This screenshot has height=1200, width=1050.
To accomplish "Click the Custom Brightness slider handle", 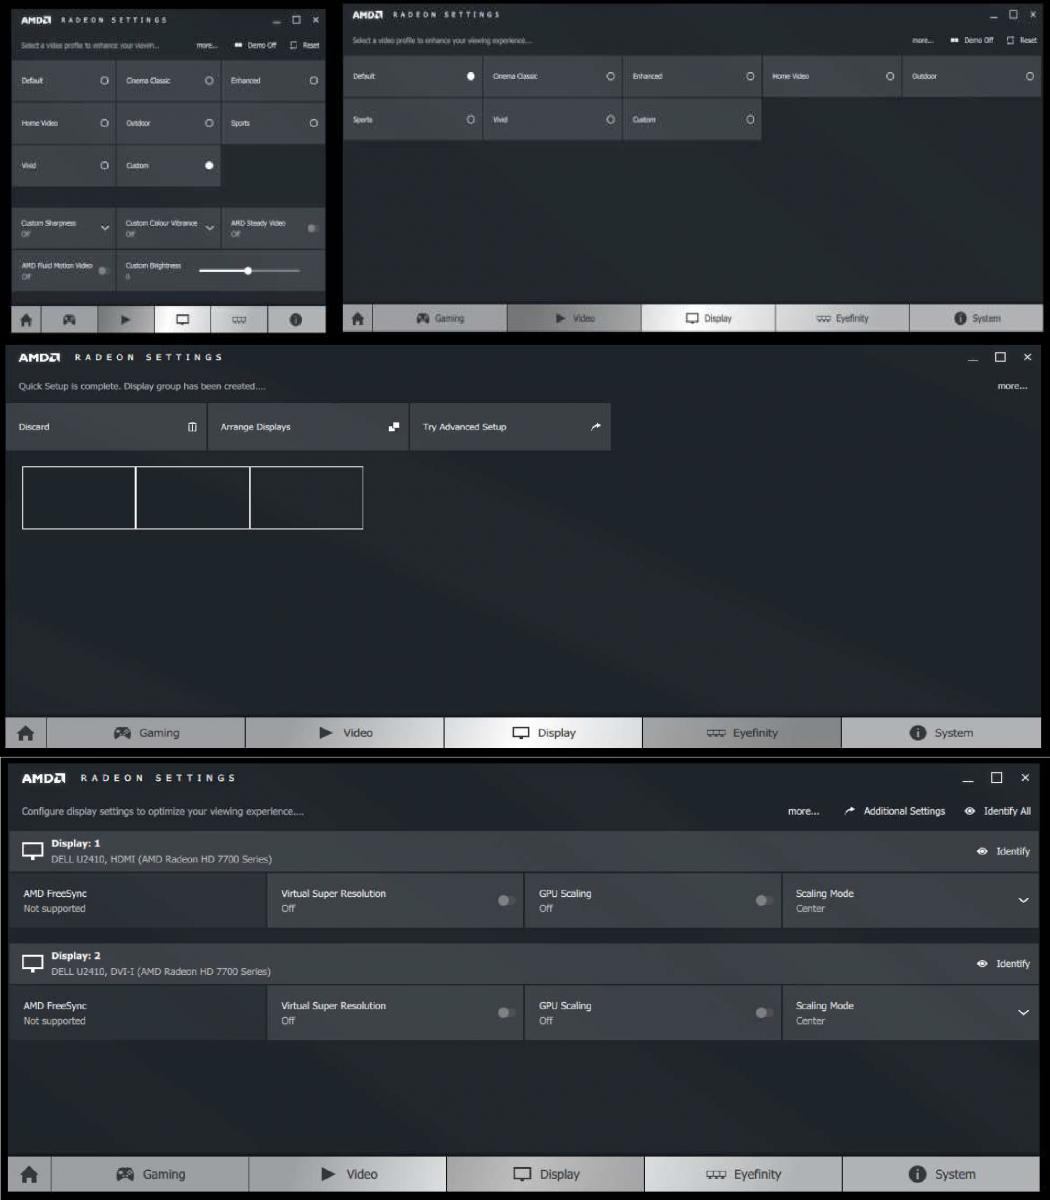I will (x=248, y=271).
